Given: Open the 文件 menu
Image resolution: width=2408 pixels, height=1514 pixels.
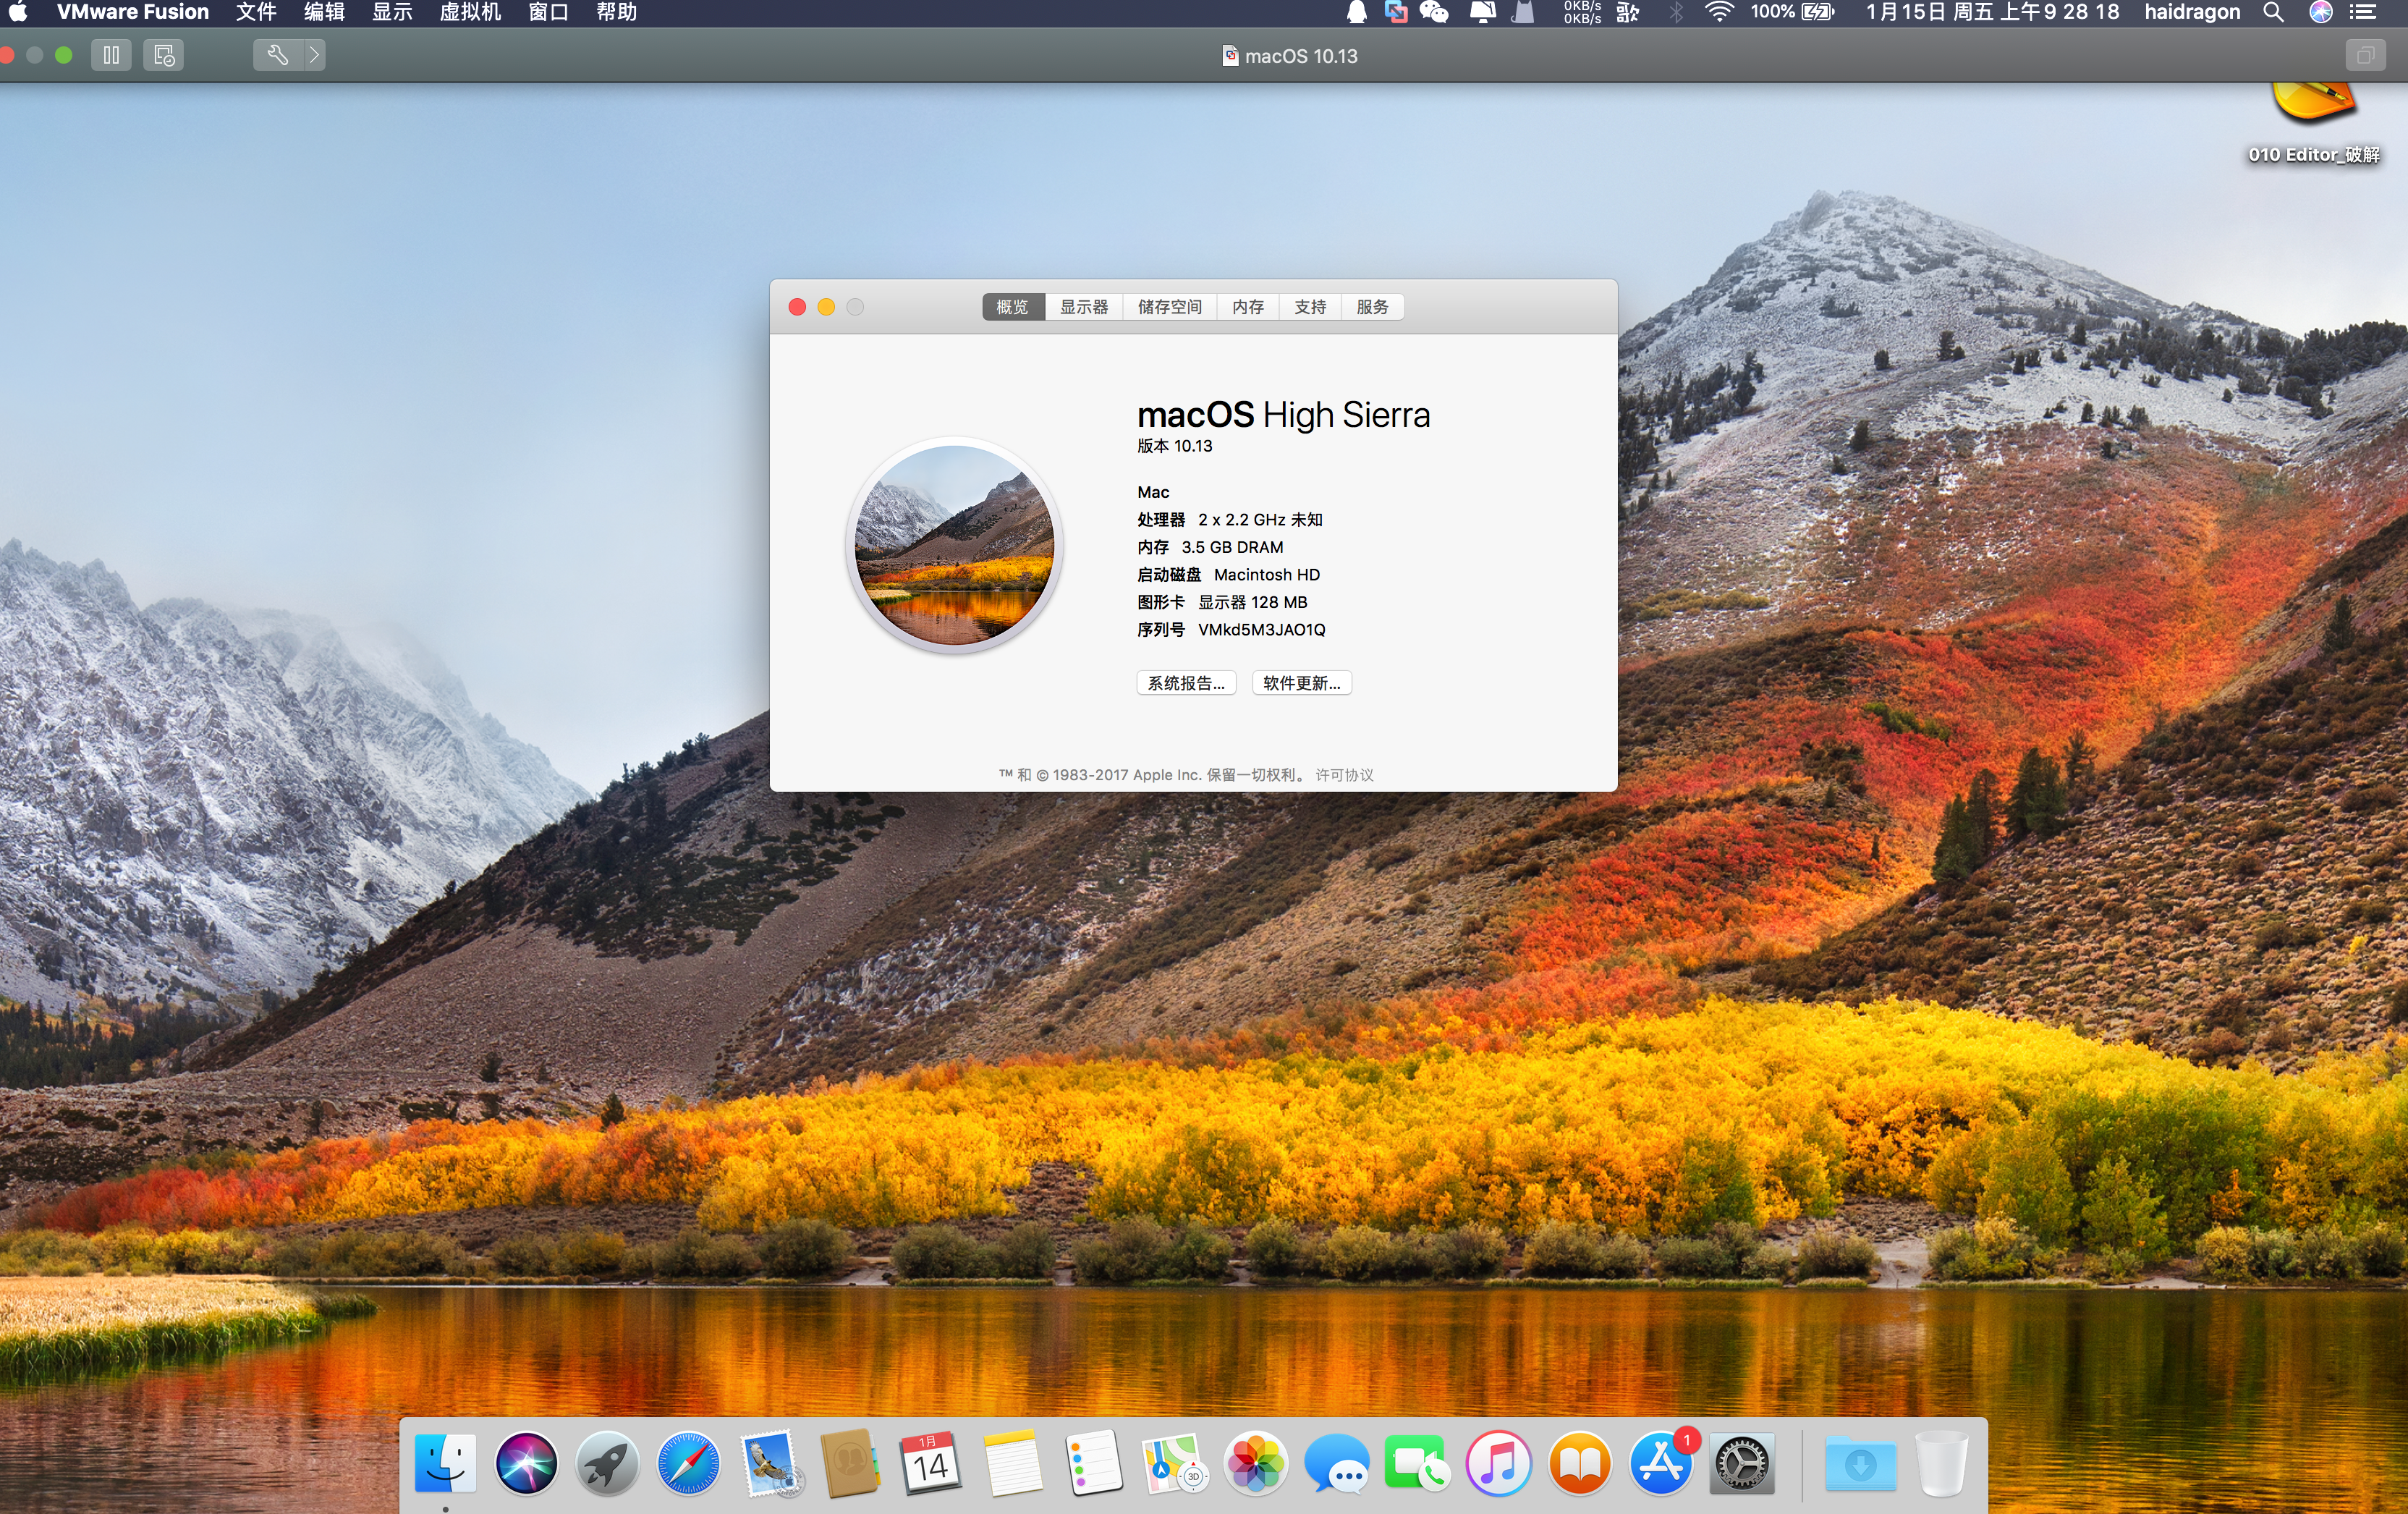Looking at the screenshot, I should (256, 12).
